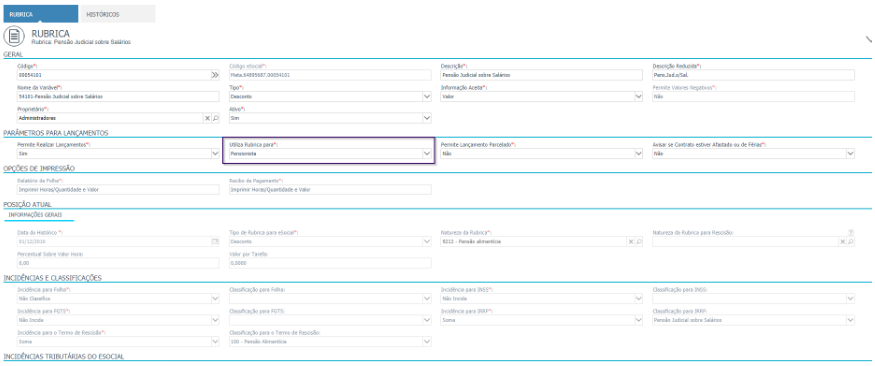Expand Incidência para IRRF dropdown
The image size is (875, 366).
[639, 320]
